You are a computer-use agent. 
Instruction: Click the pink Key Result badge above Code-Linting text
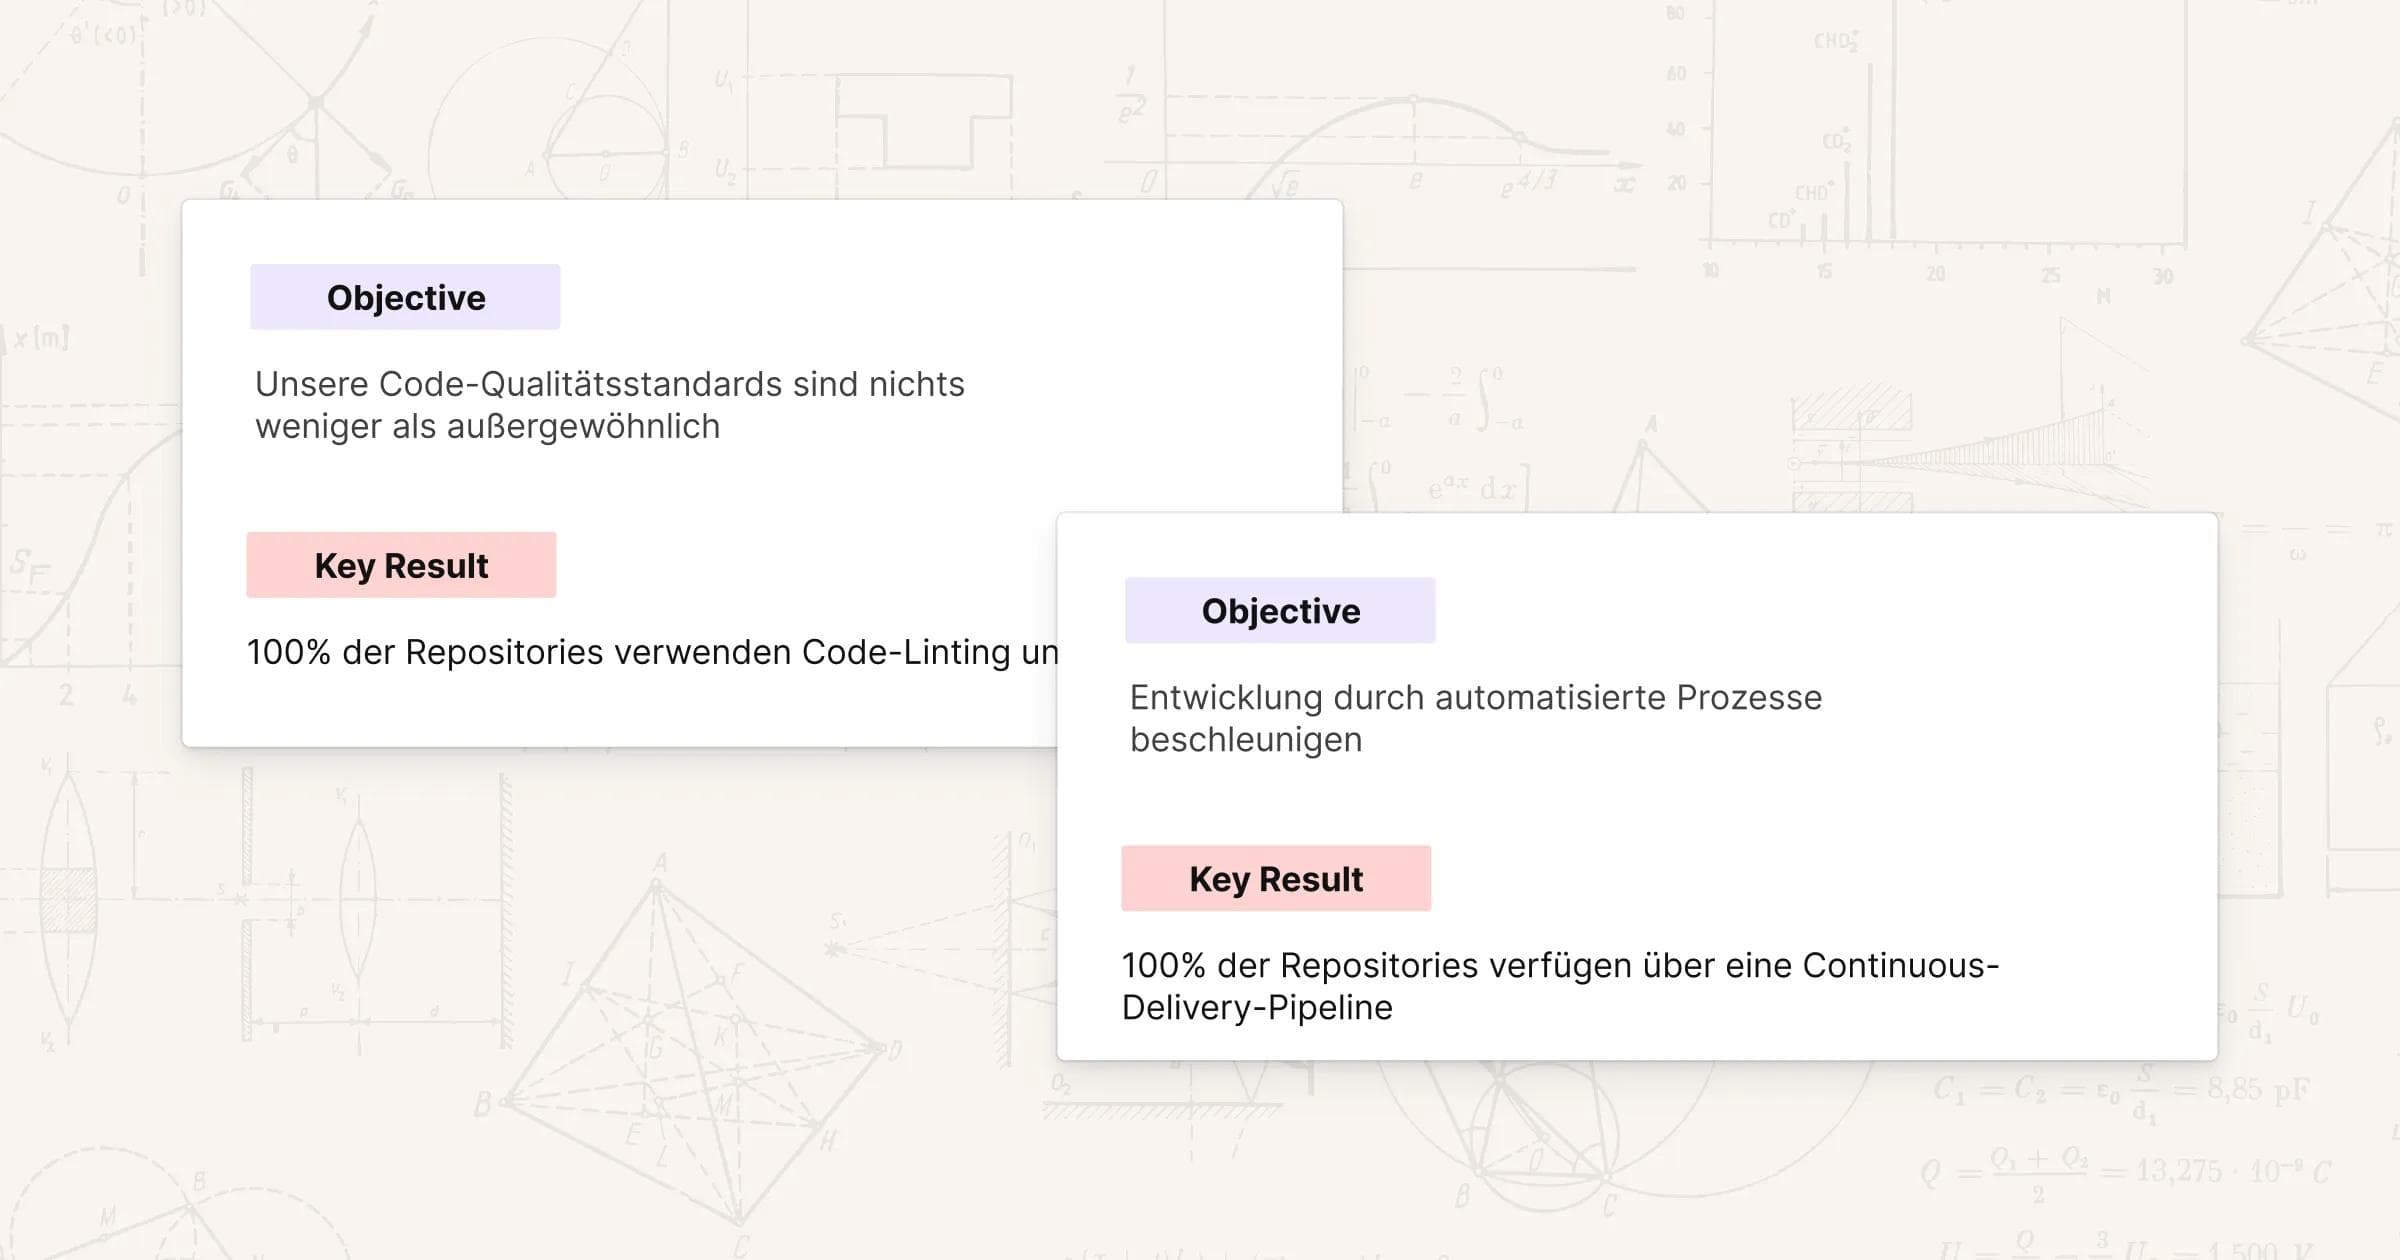pos(401,565)
